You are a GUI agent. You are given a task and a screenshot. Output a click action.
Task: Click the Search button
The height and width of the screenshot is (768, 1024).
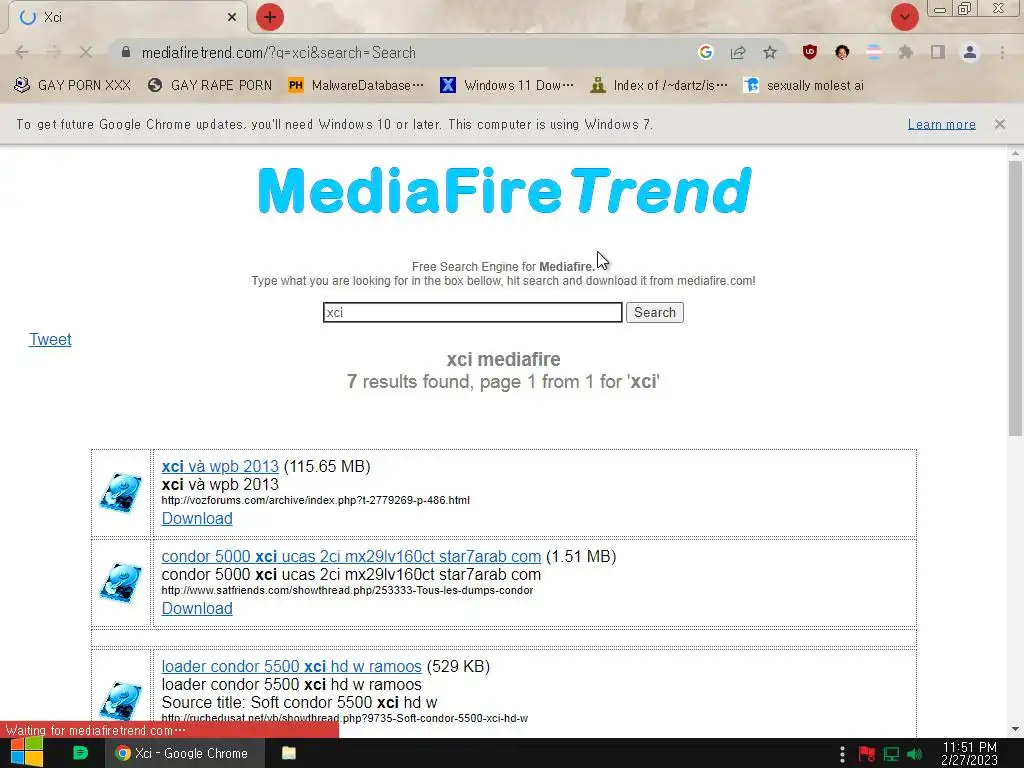tap(654, 312)
